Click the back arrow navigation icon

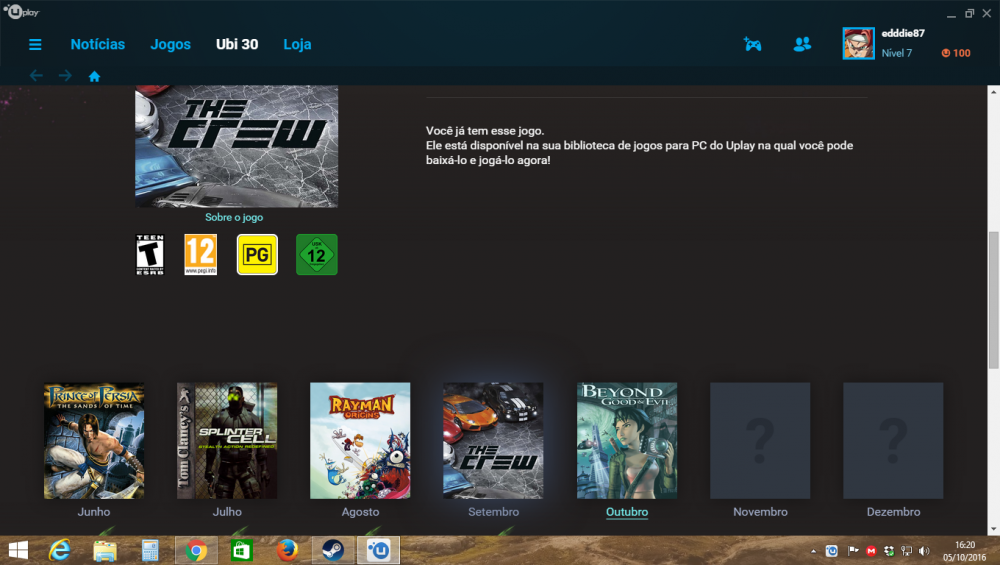pyautogui.click(x=36, y=76)
